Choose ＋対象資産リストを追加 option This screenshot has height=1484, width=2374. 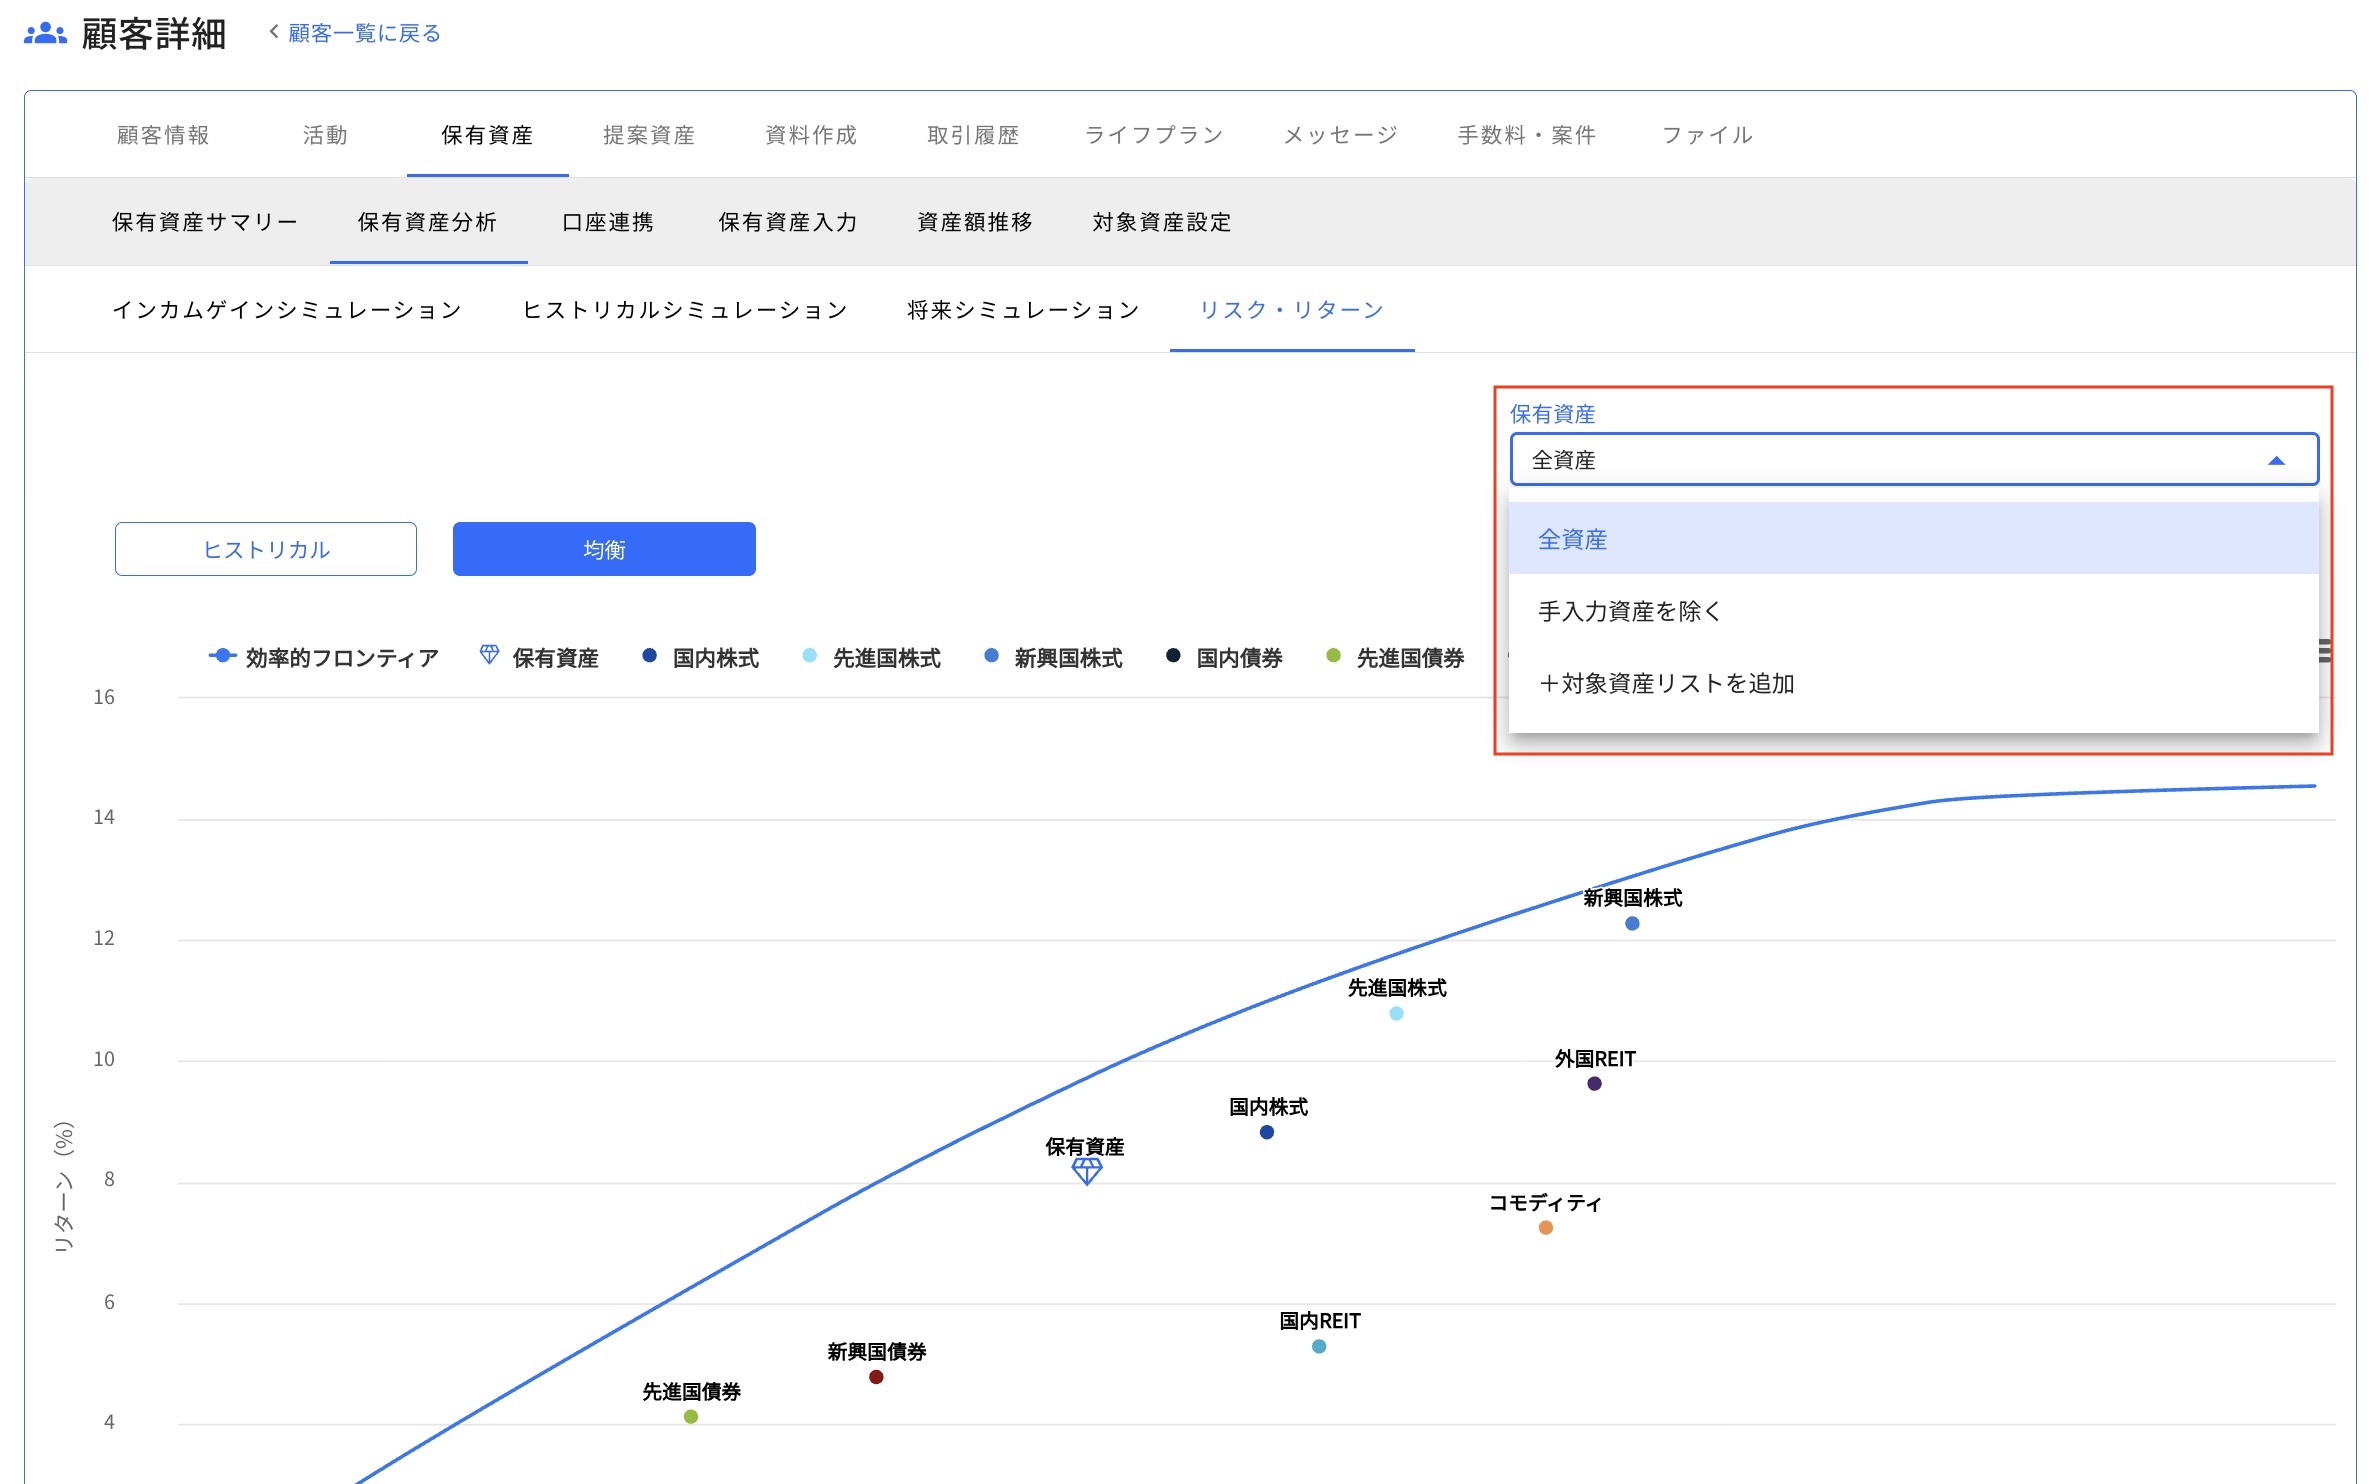[1666, 683]
